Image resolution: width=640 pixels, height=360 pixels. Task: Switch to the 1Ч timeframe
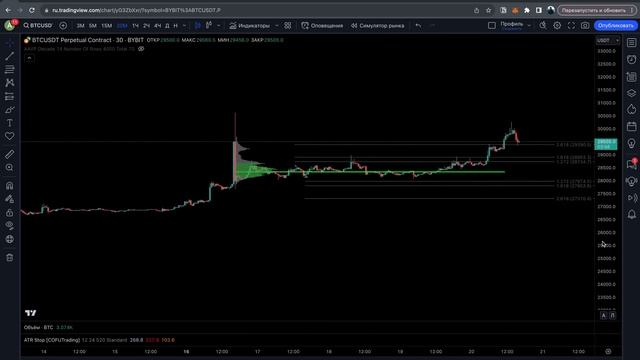(136, 25)
